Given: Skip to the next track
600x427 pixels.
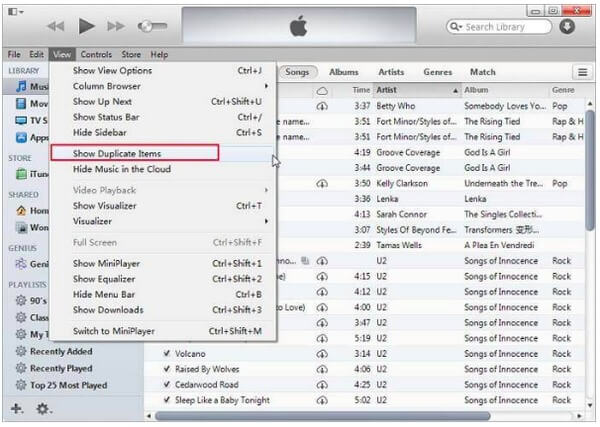Looking at the screenshot, I should pos(116,26).
